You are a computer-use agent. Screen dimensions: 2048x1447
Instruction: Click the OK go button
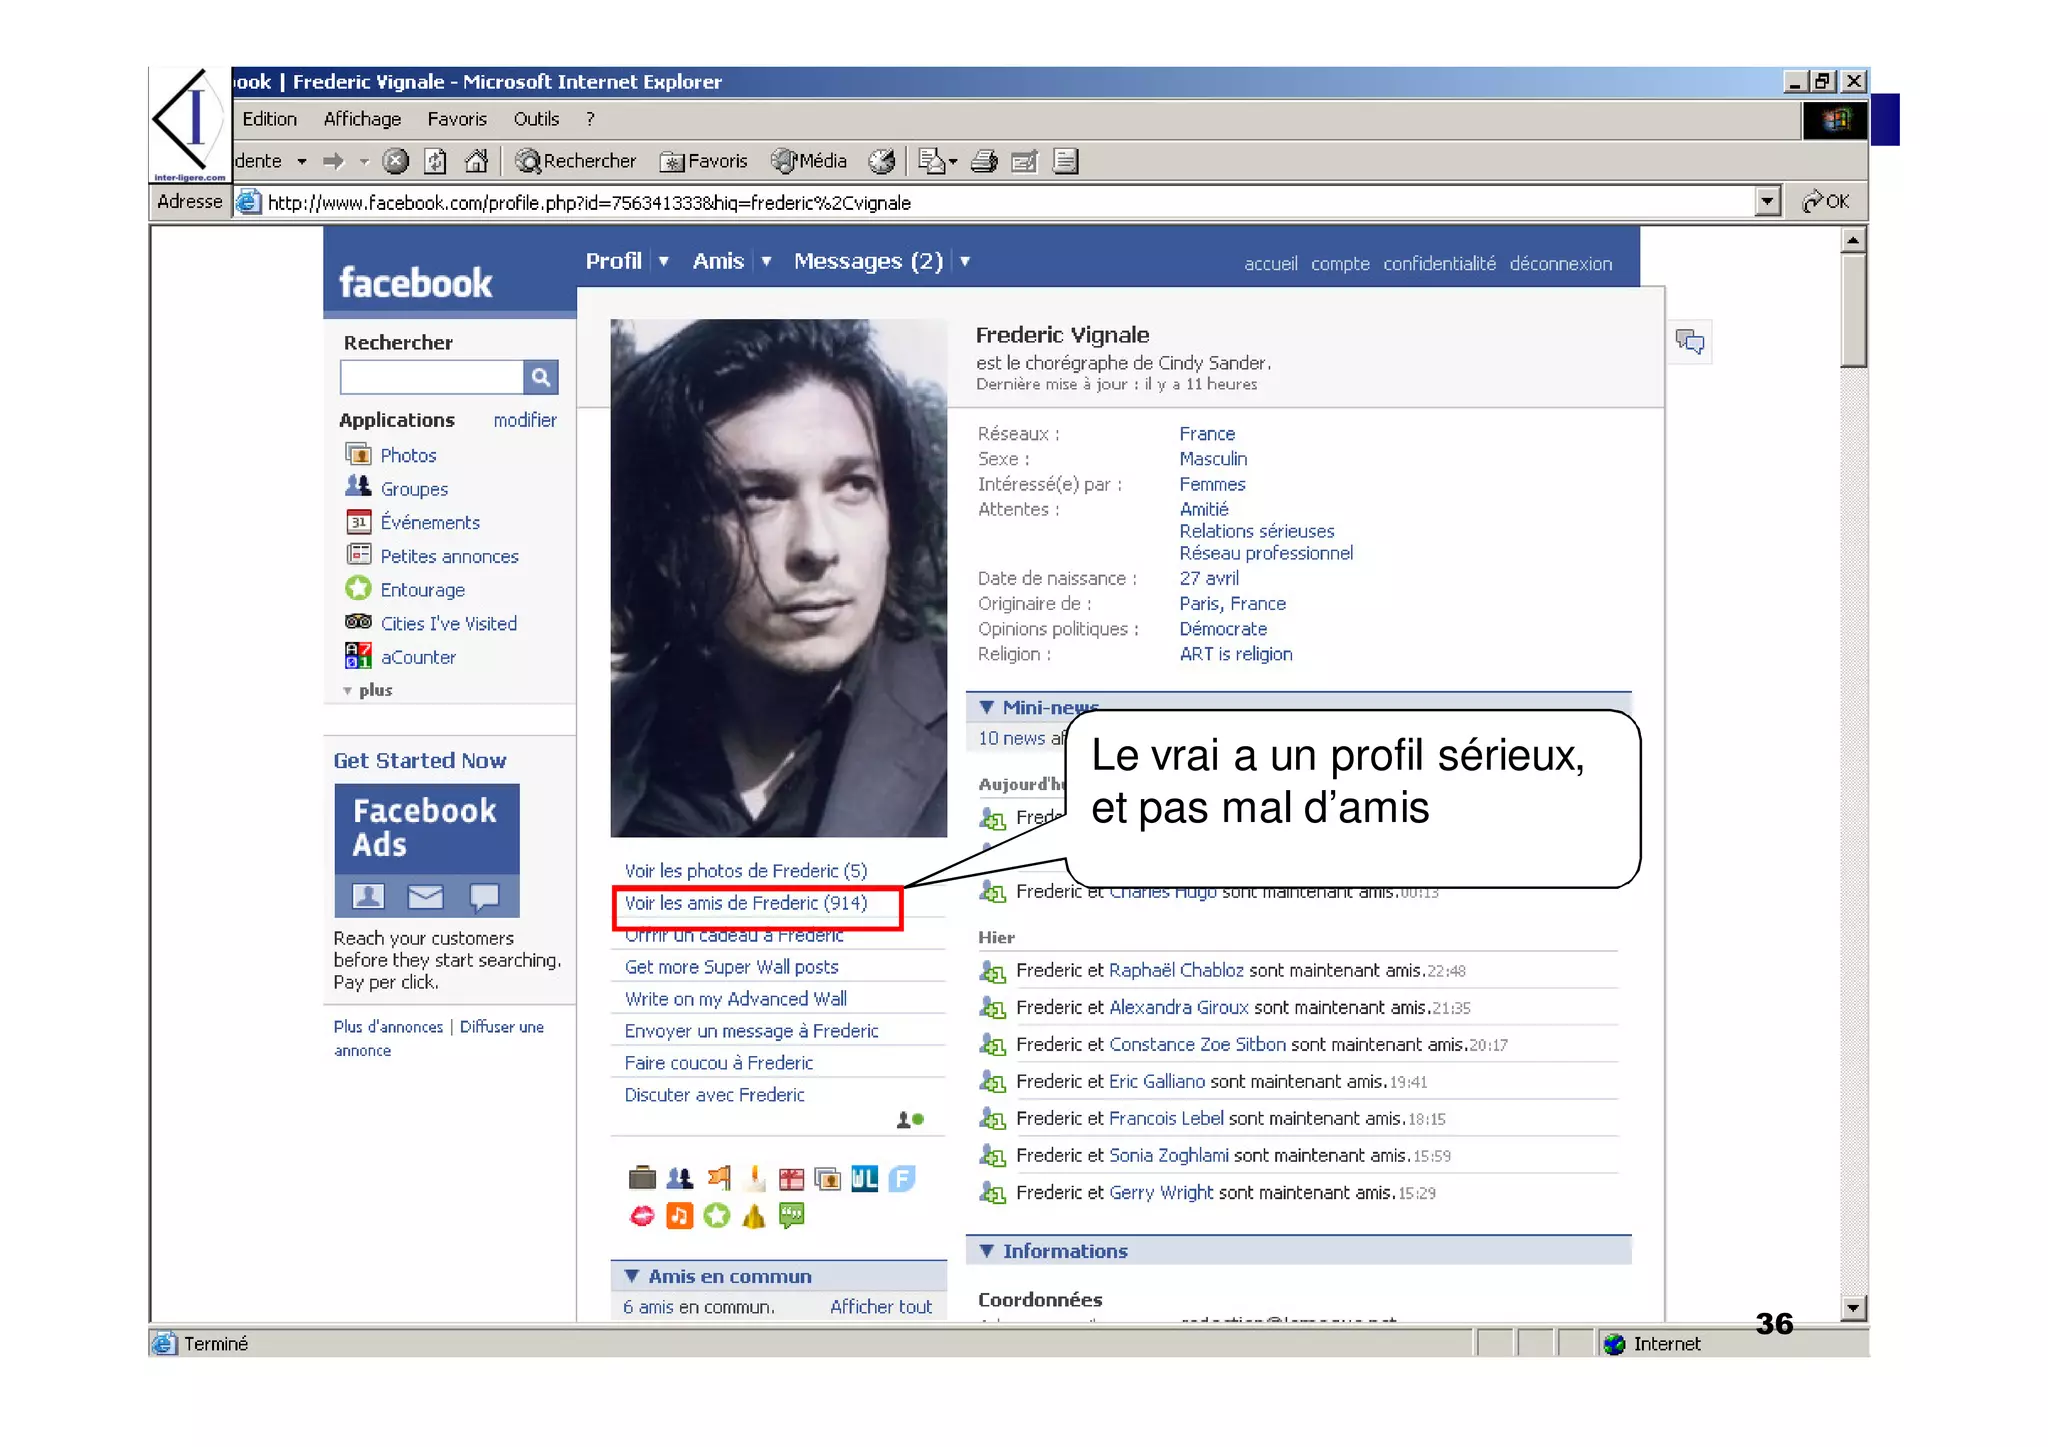(1826, 201)
